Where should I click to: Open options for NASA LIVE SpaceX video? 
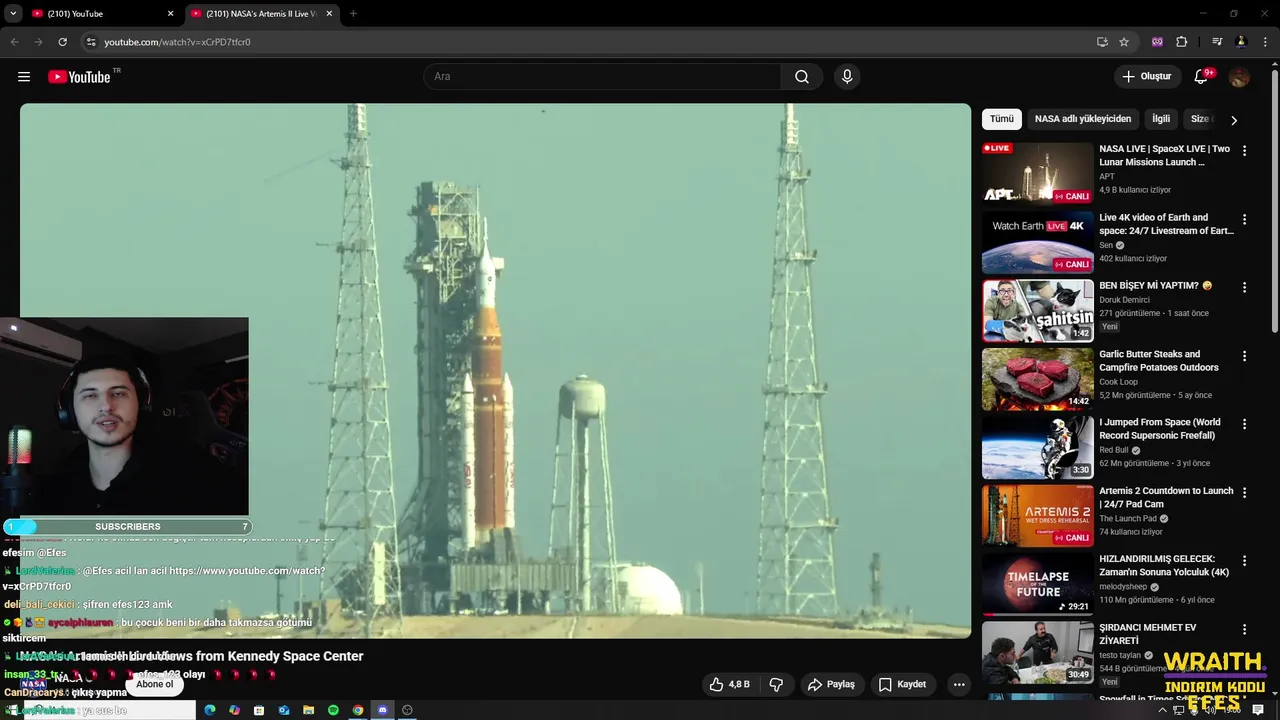tap(1244, 151)
